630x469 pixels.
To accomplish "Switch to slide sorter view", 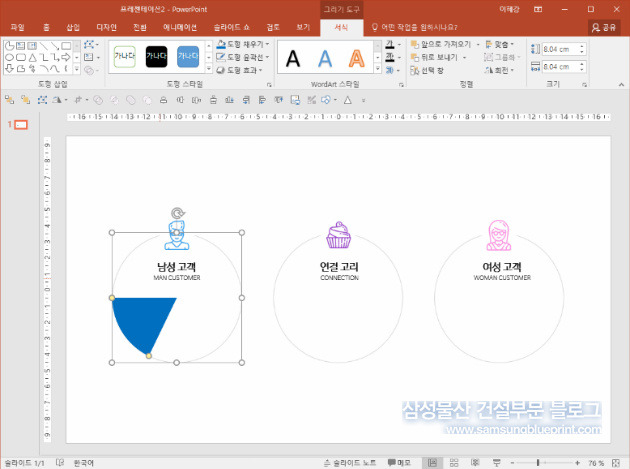I will (454, 463).
